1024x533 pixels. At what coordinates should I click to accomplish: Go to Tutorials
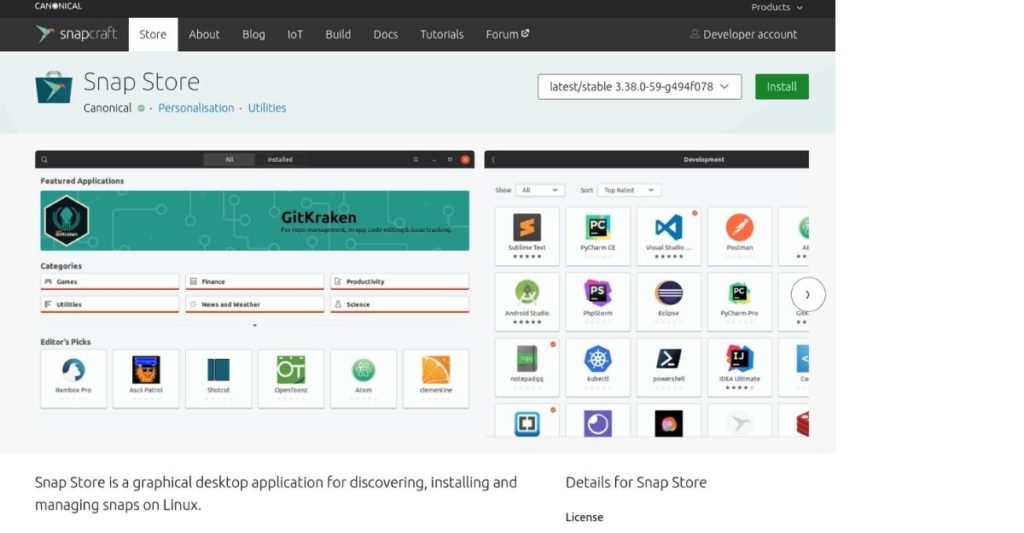(x=441, y=35)
